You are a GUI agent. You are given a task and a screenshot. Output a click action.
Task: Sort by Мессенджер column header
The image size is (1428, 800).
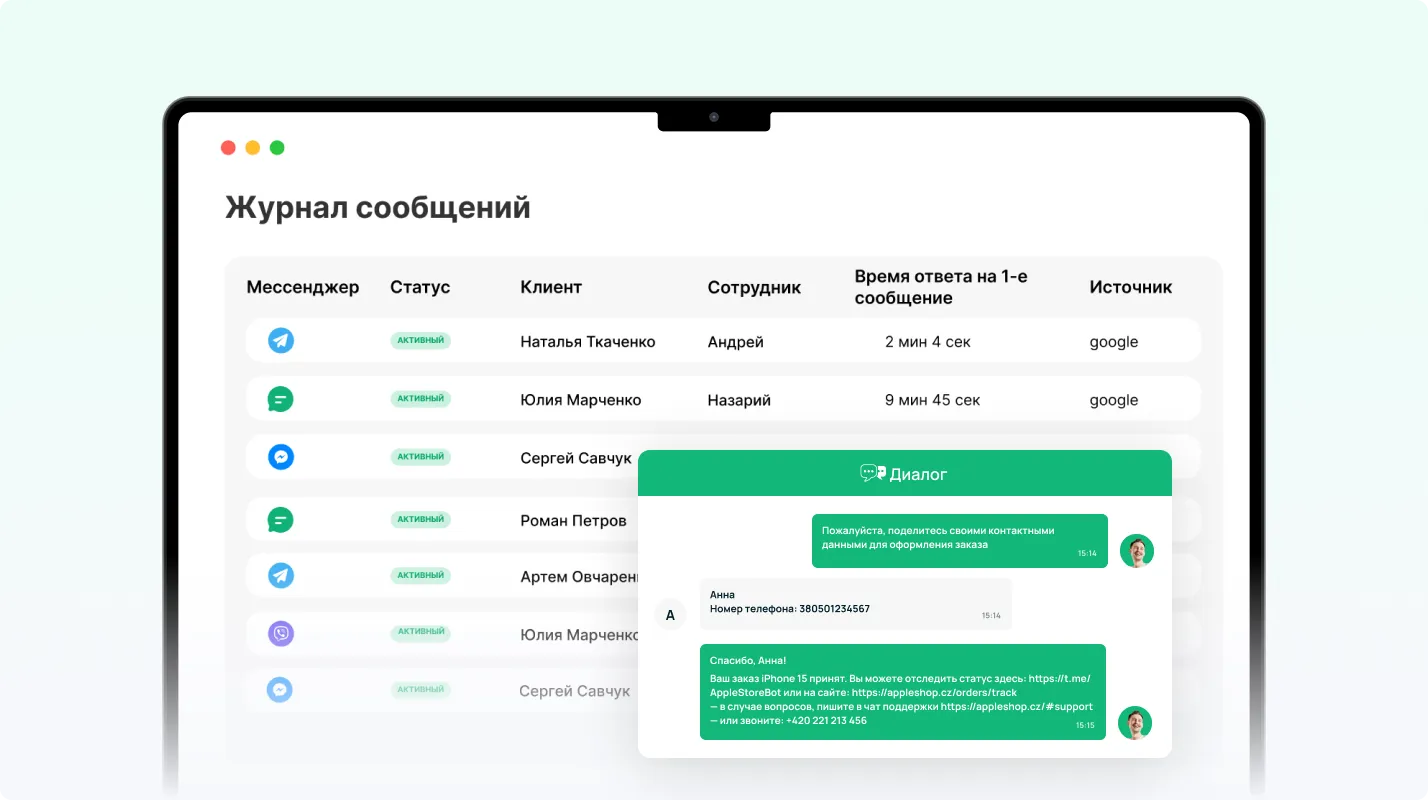[302, 287]
